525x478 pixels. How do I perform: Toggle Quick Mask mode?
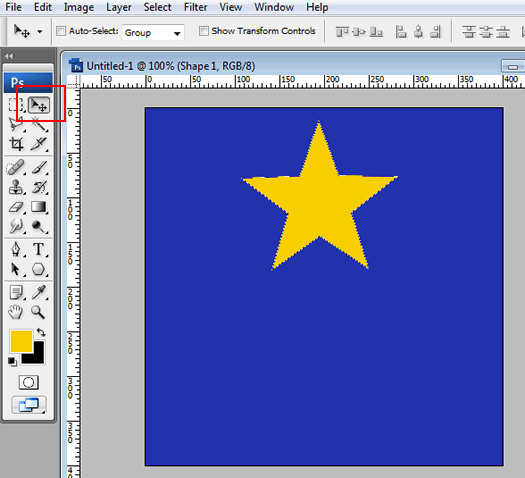click(x=28, y=383)
